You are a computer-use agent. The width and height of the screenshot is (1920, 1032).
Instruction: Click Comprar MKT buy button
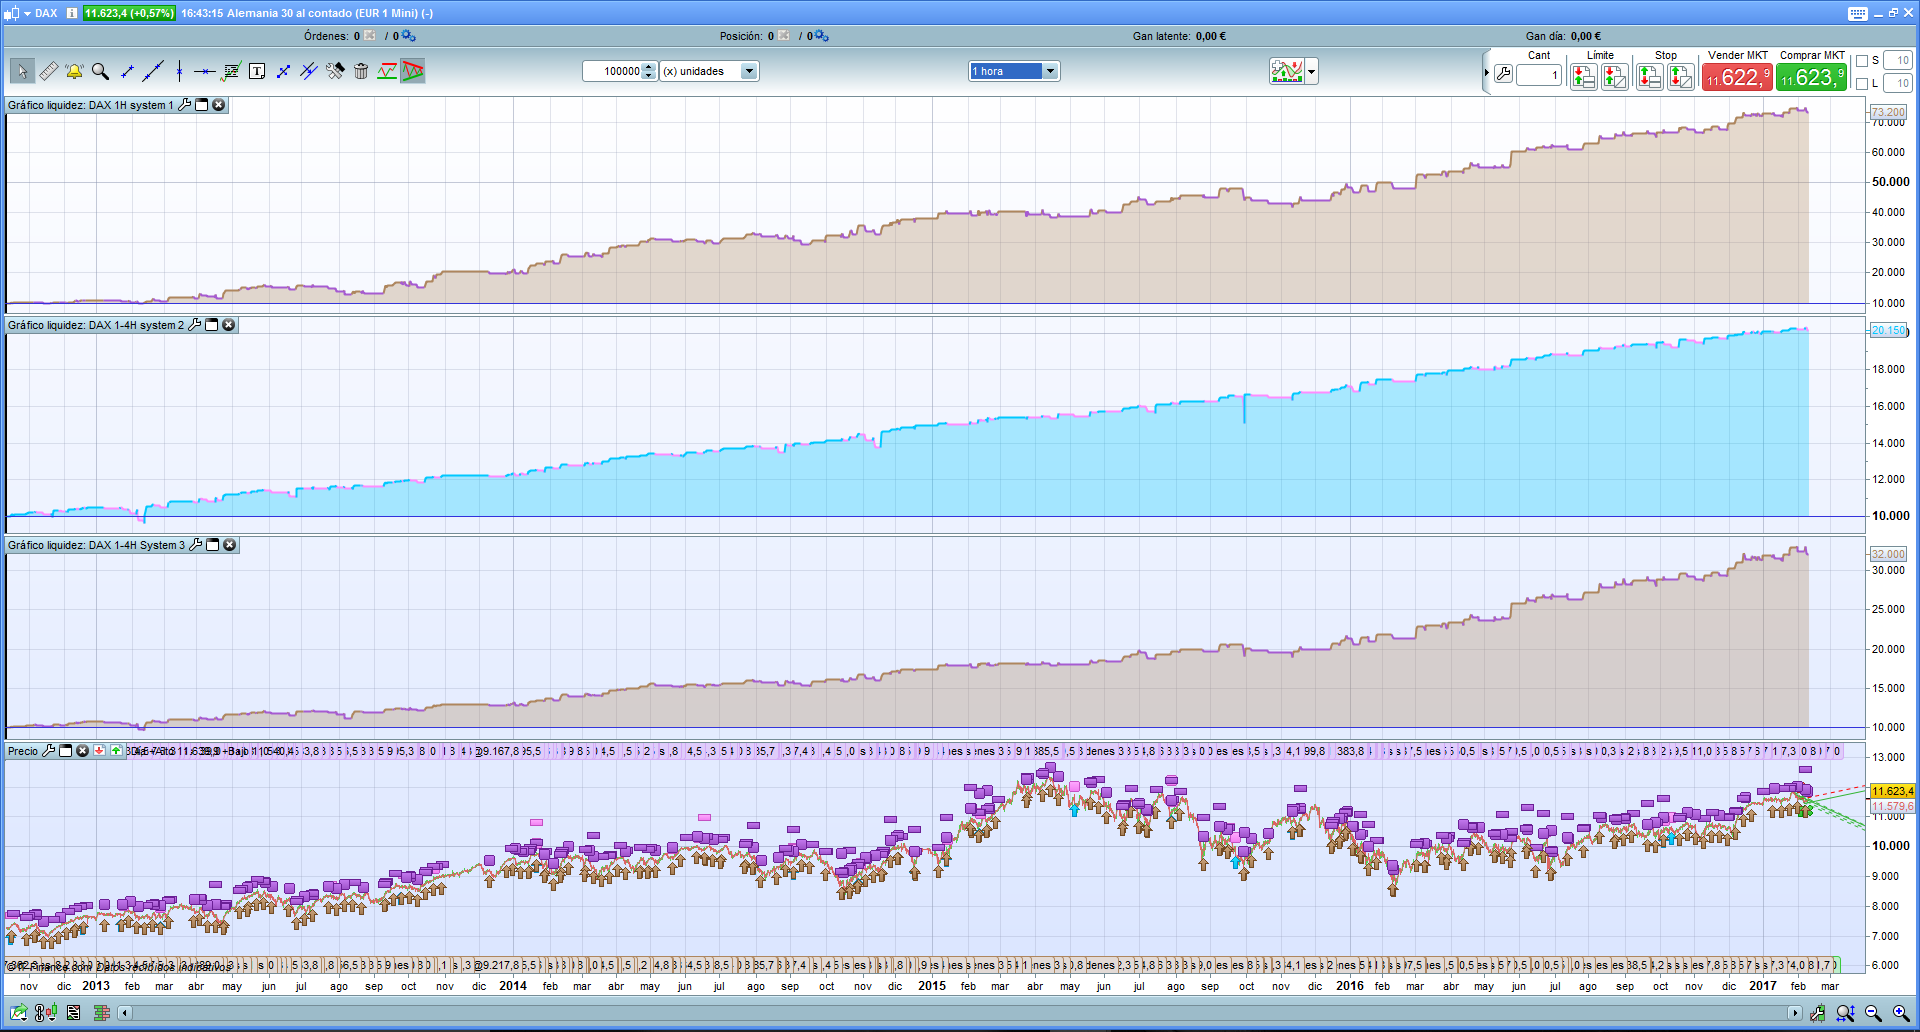click(1812, 77)
